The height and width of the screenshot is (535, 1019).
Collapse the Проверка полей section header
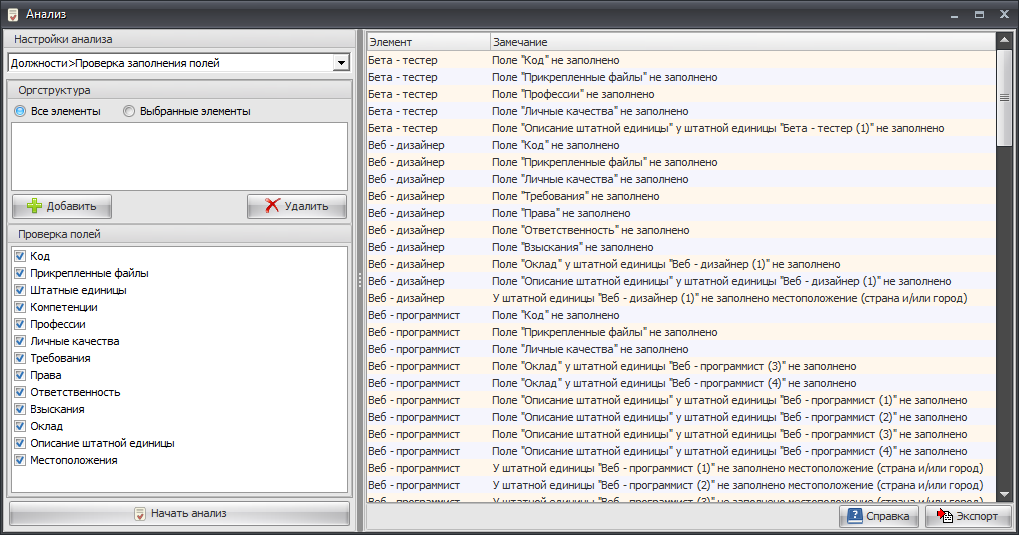180,235
